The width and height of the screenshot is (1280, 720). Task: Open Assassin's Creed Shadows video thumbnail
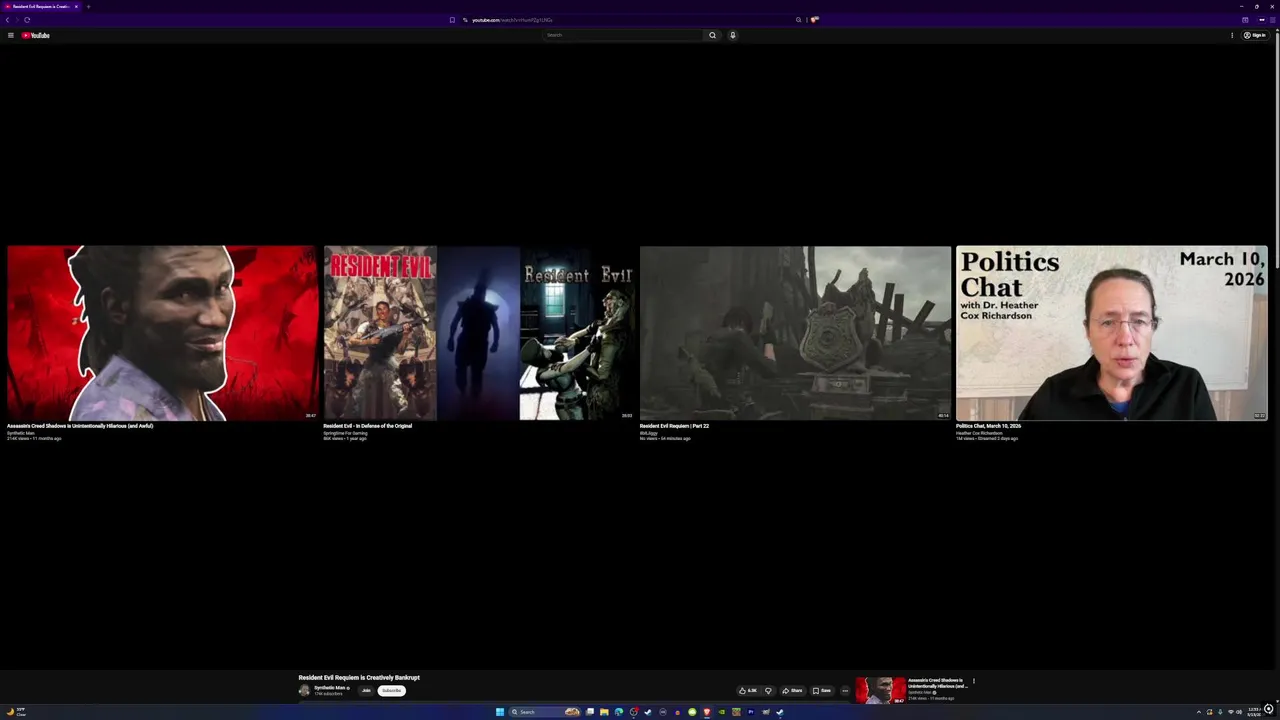coord(162,333)
